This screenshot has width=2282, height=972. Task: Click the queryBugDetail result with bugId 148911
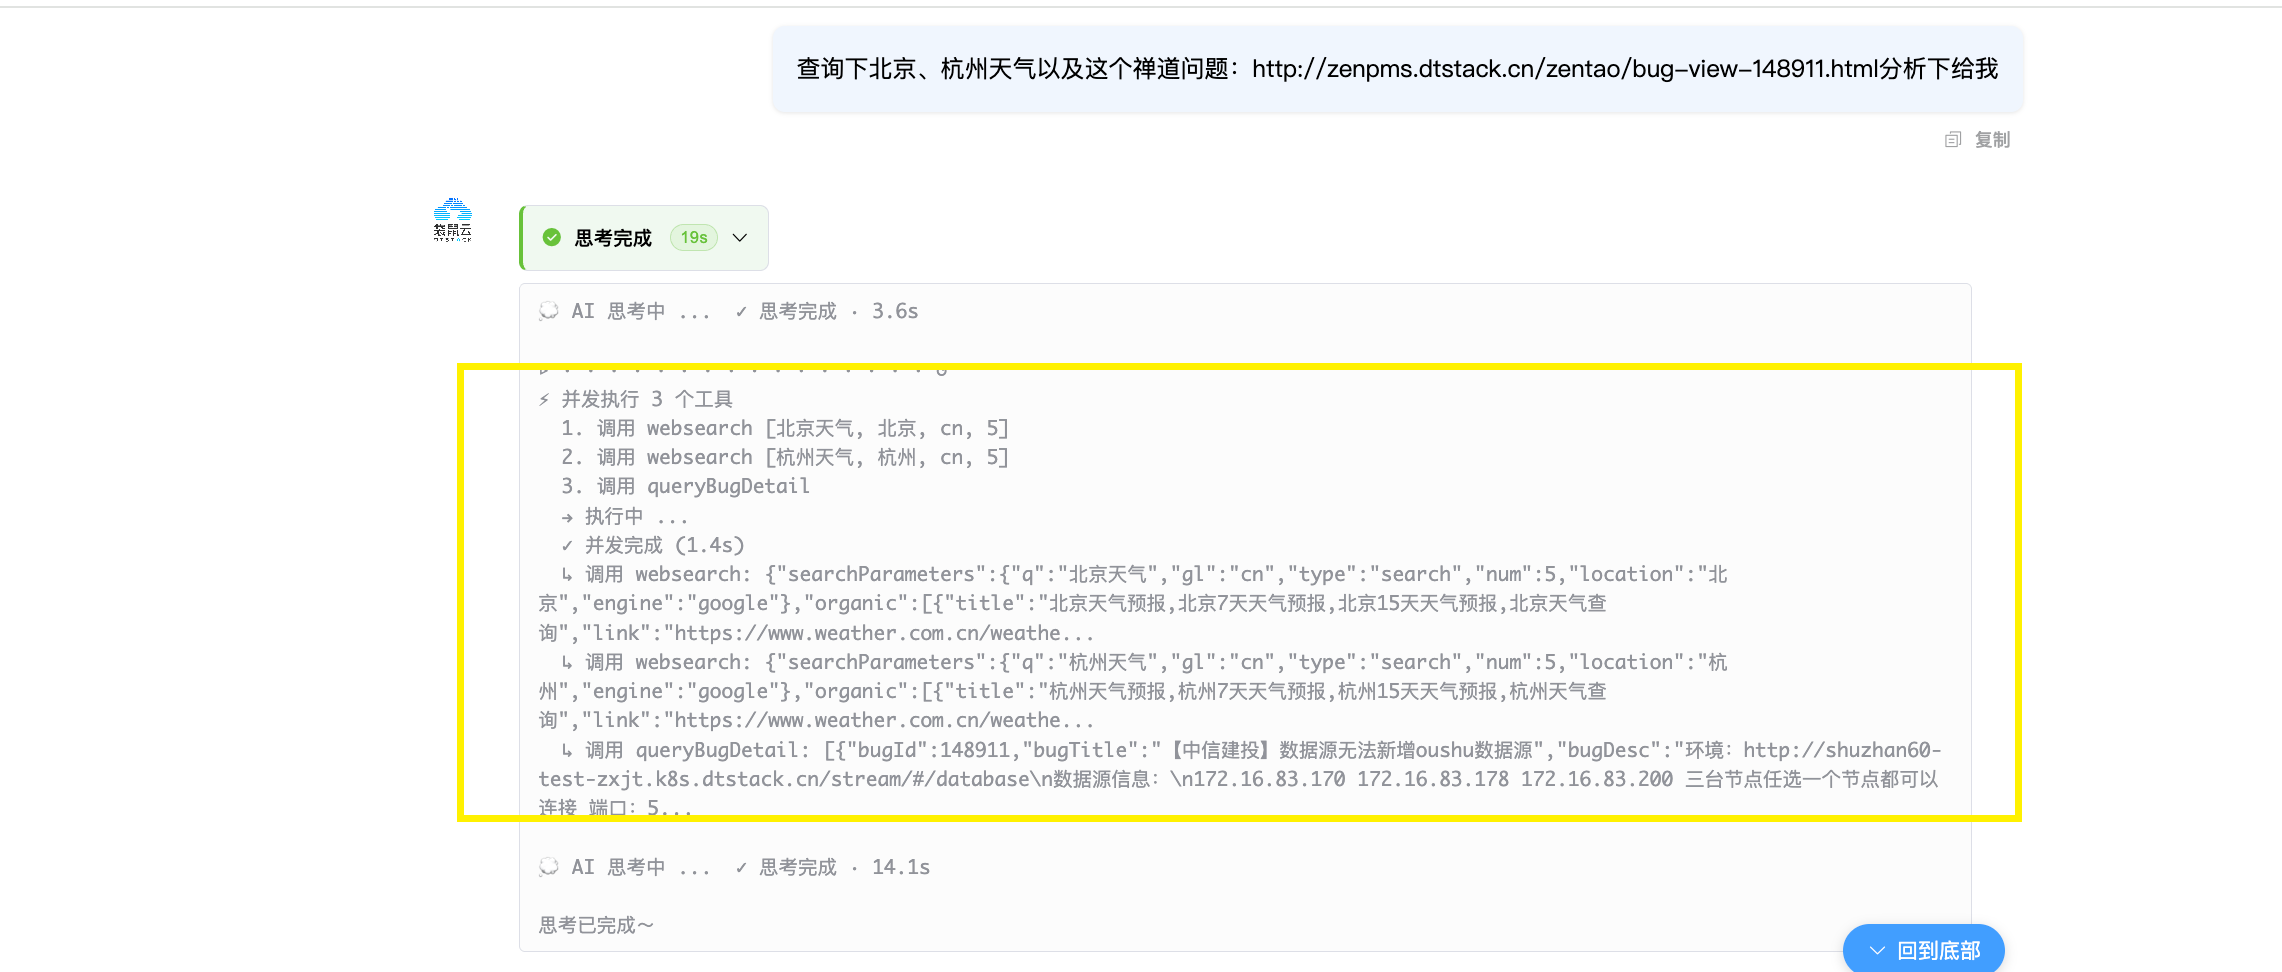coord(1240,778)
